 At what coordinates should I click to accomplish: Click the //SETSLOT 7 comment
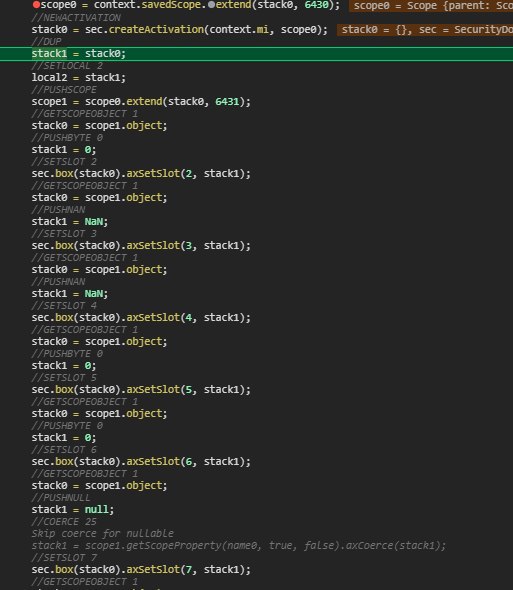tap(64, 558)
